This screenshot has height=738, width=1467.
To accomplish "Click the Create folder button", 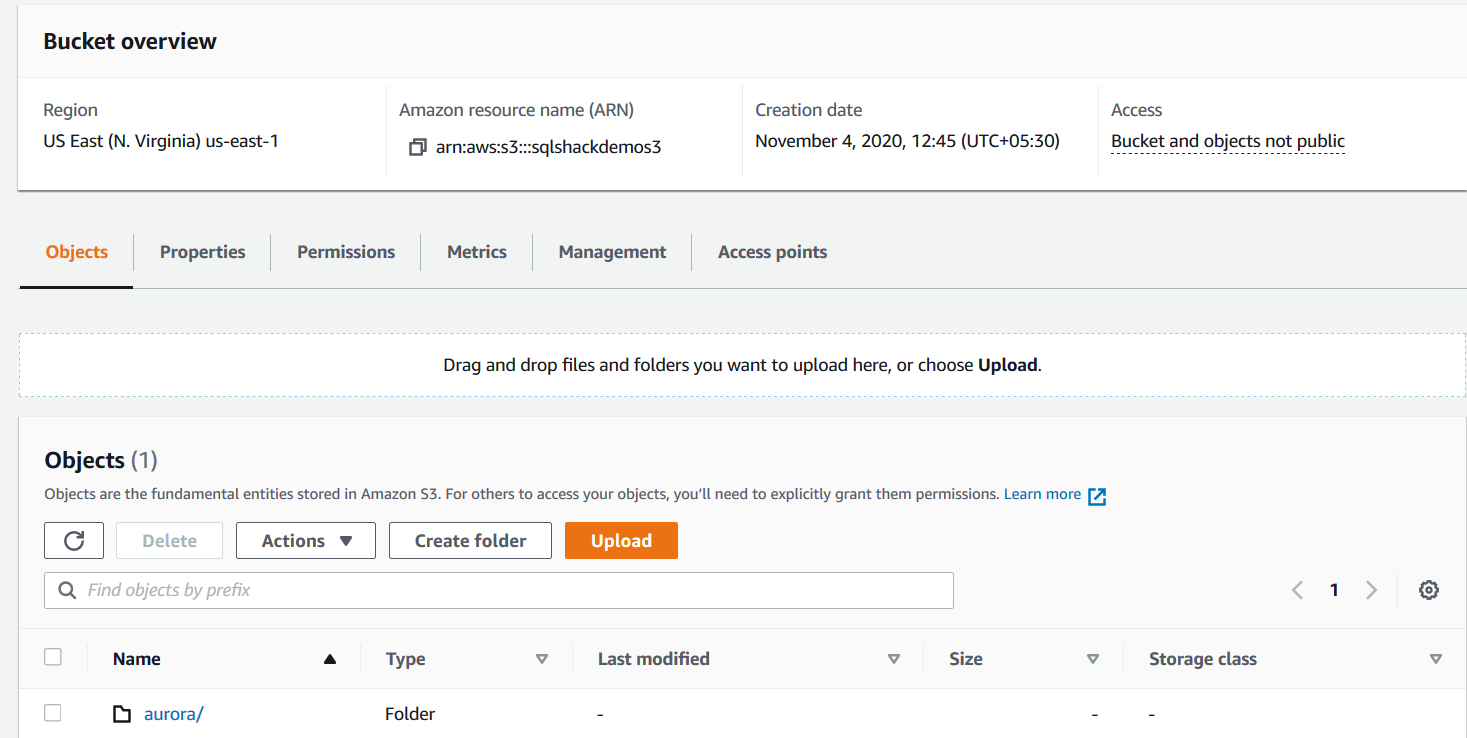I will click(x=470, y=541).
